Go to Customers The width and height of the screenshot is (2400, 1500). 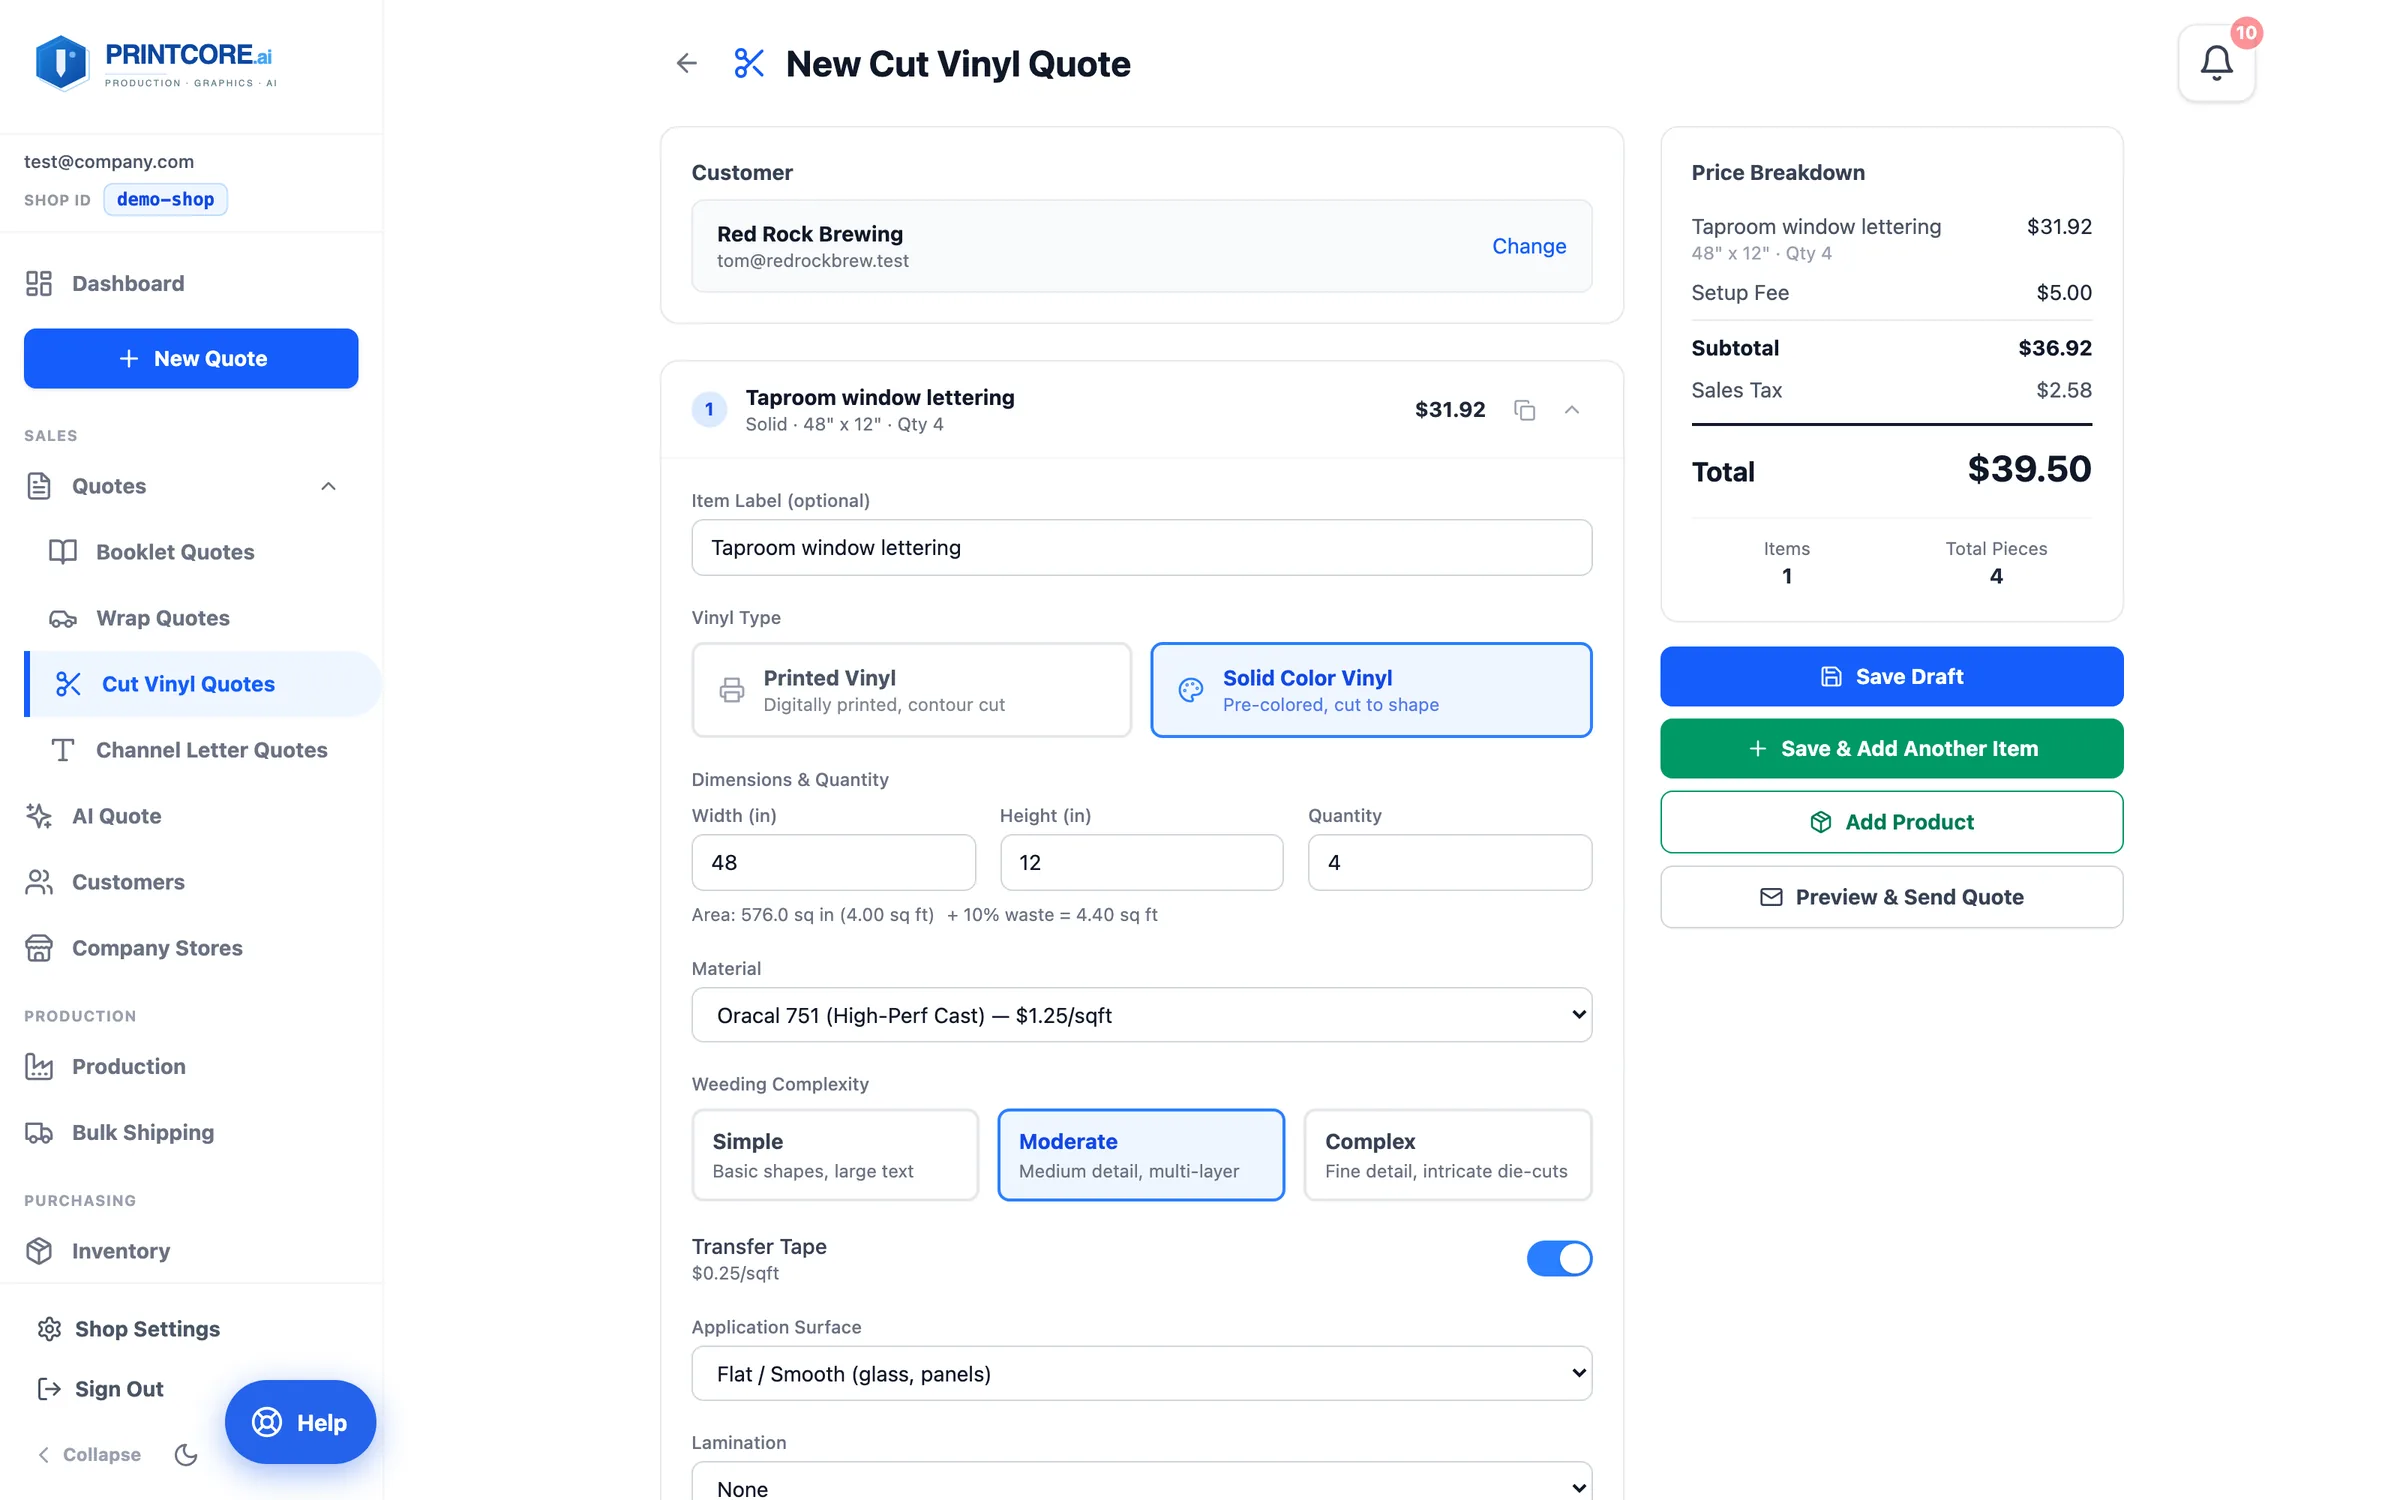click(x=191, y=882)
